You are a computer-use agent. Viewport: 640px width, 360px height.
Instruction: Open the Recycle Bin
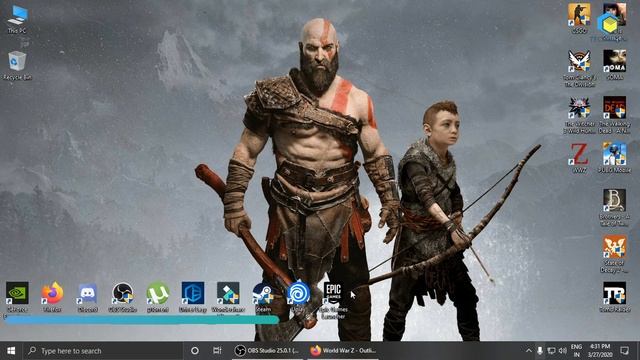point(17,65)
